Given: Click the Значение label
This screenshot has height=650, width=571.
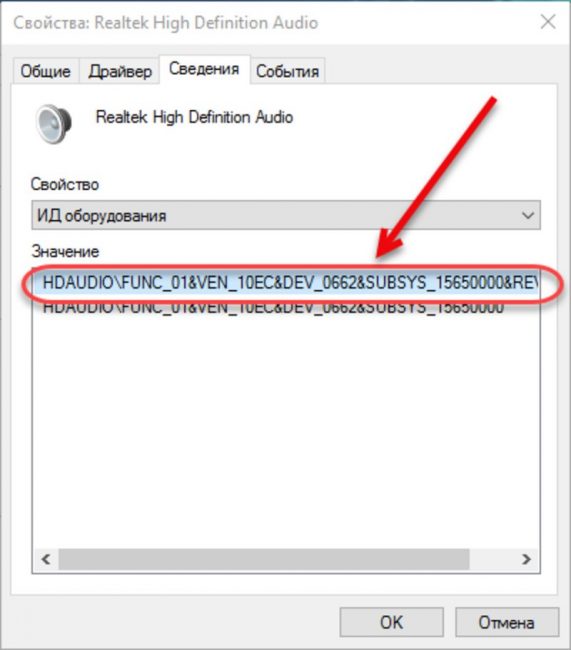Looking at the screenshot, I should point(65,251).
